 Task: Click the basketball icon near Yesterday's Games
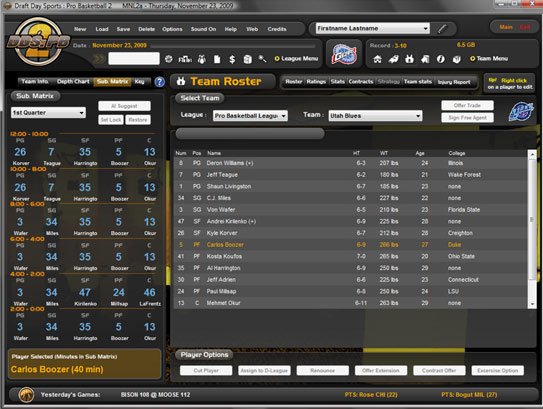click(26, 394)
